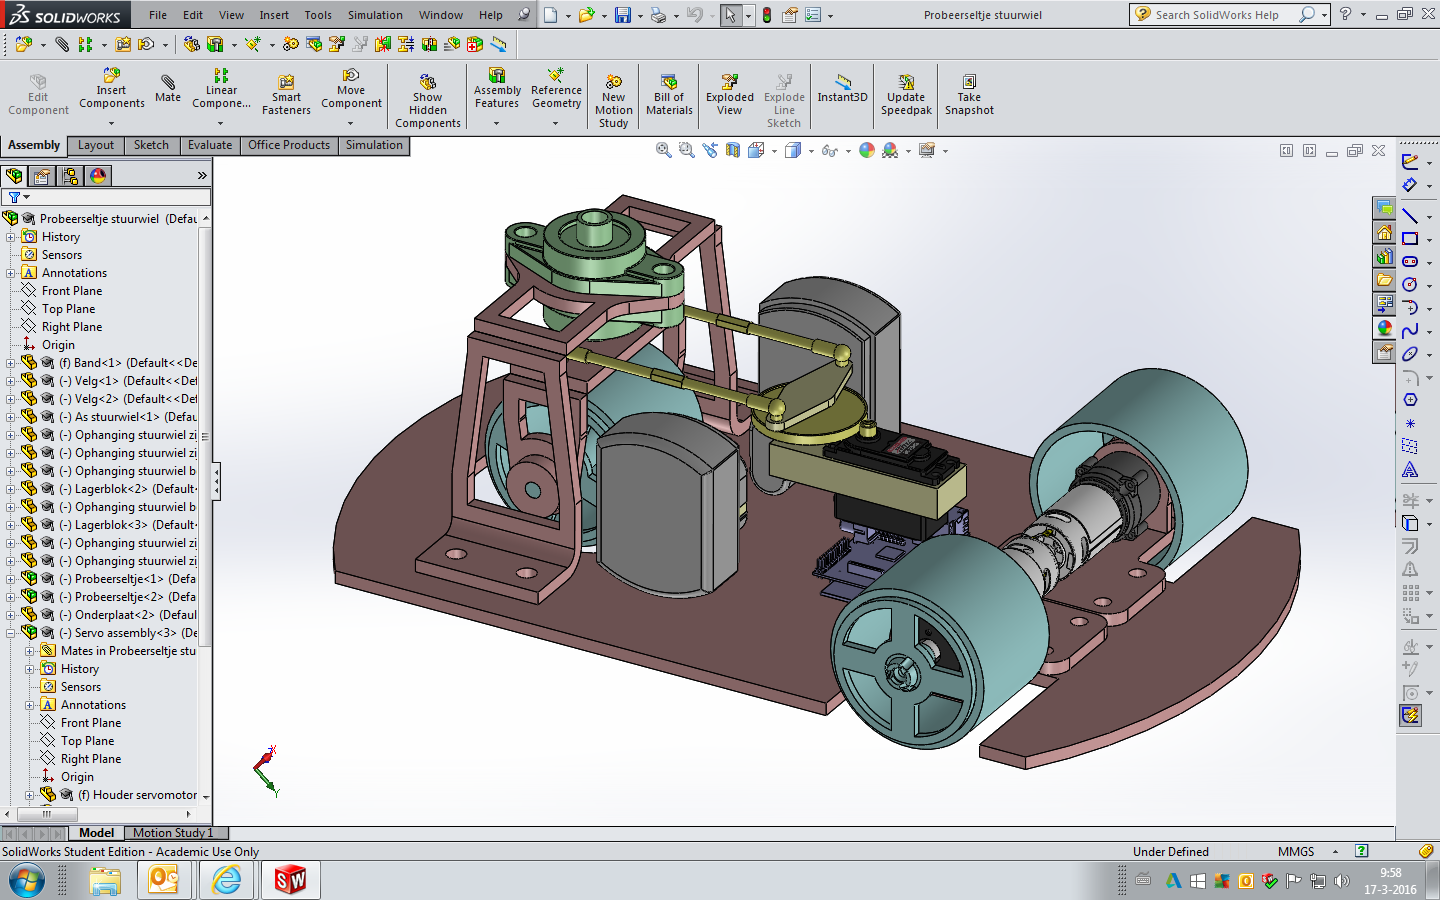Open Bill of Materials tool
1440x900 pixels.
pyautogui.click(x=669, y=95)
